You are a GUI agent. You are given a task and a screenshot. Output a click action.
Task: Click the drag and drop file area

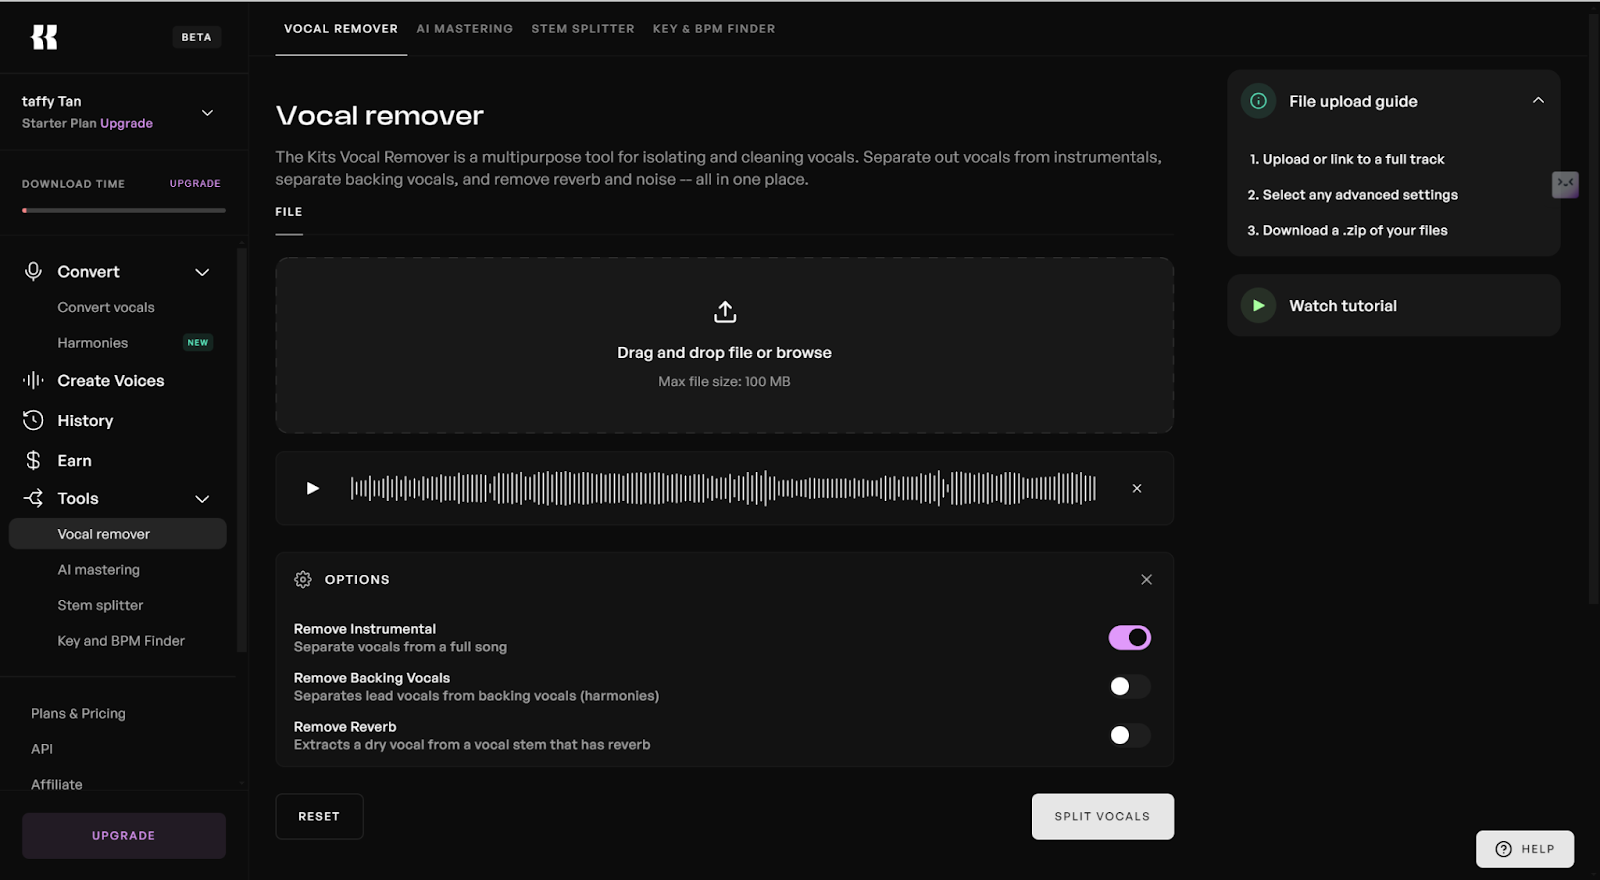point(725,345)
